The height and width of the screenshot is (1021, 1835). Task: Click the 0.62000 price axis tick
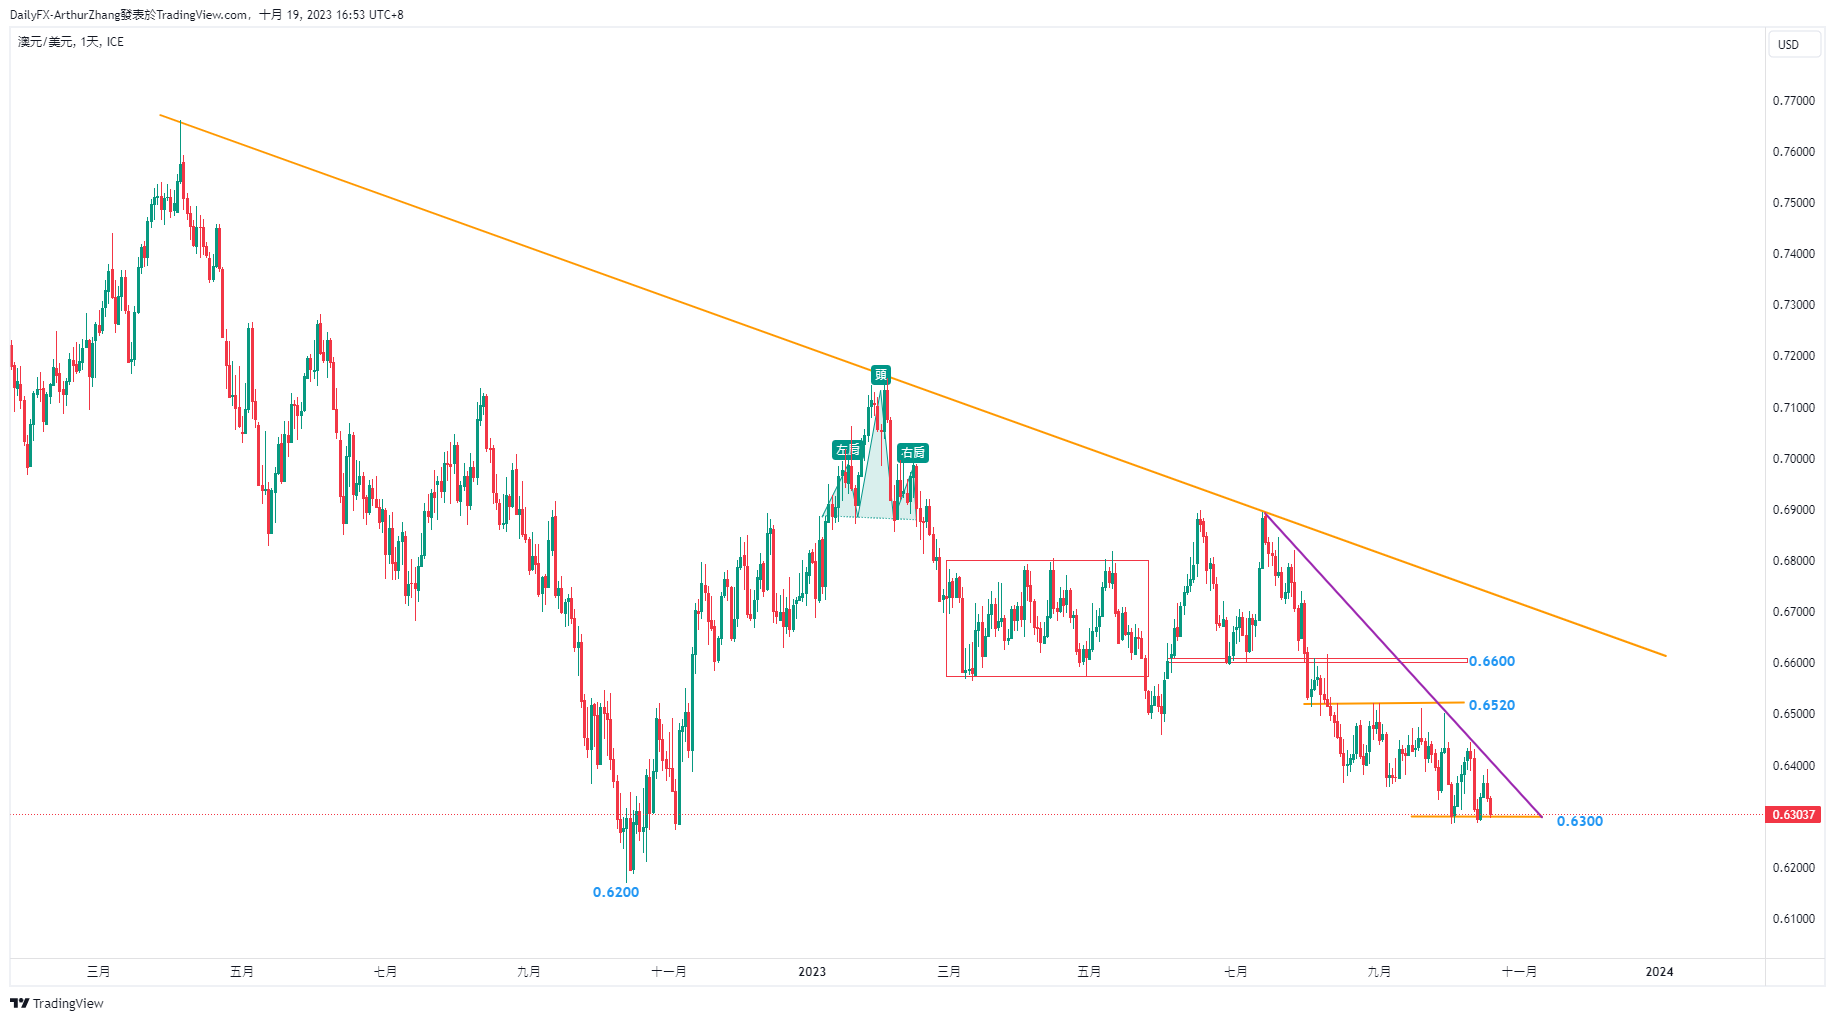coord(1793,868)
